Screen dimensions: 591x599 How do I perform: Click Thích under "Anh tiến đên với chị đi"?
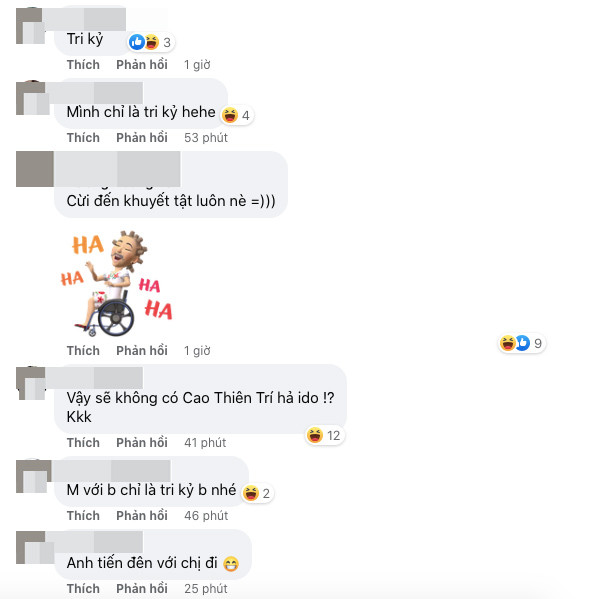(x=83, y=588)
